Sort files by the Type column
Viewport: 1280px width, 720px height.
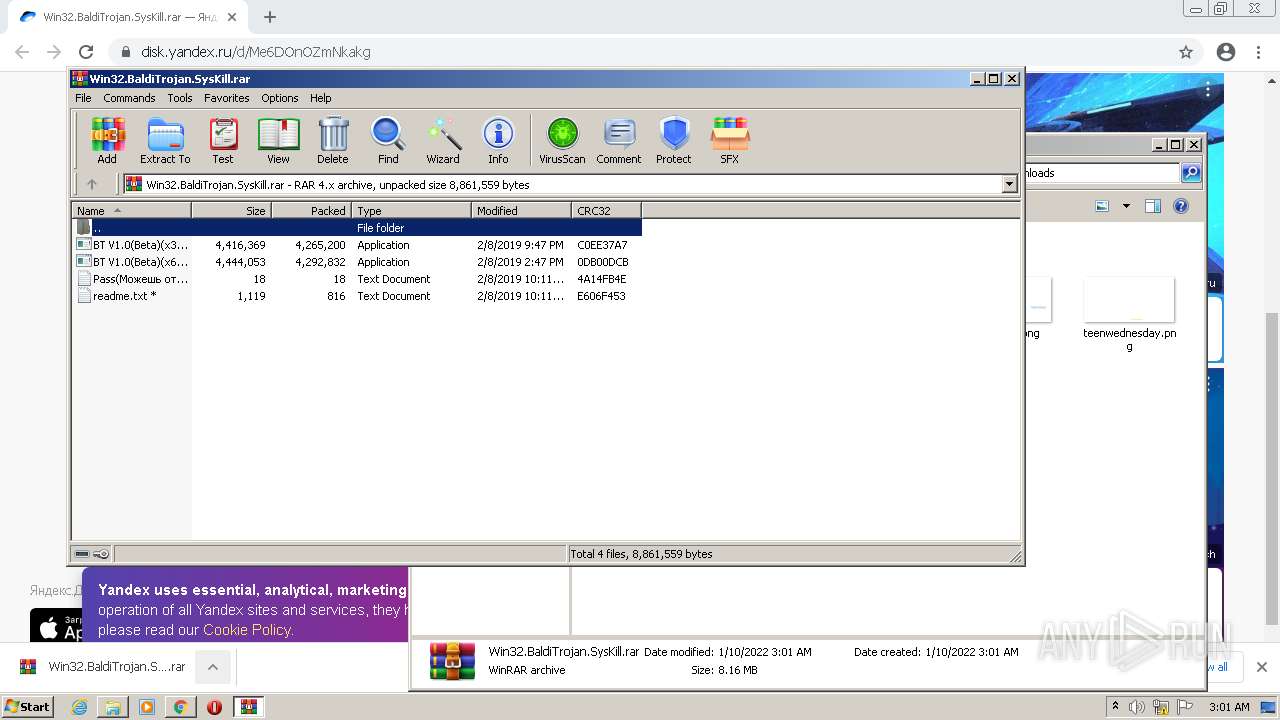pyautogui.click(x=411, y=211)
